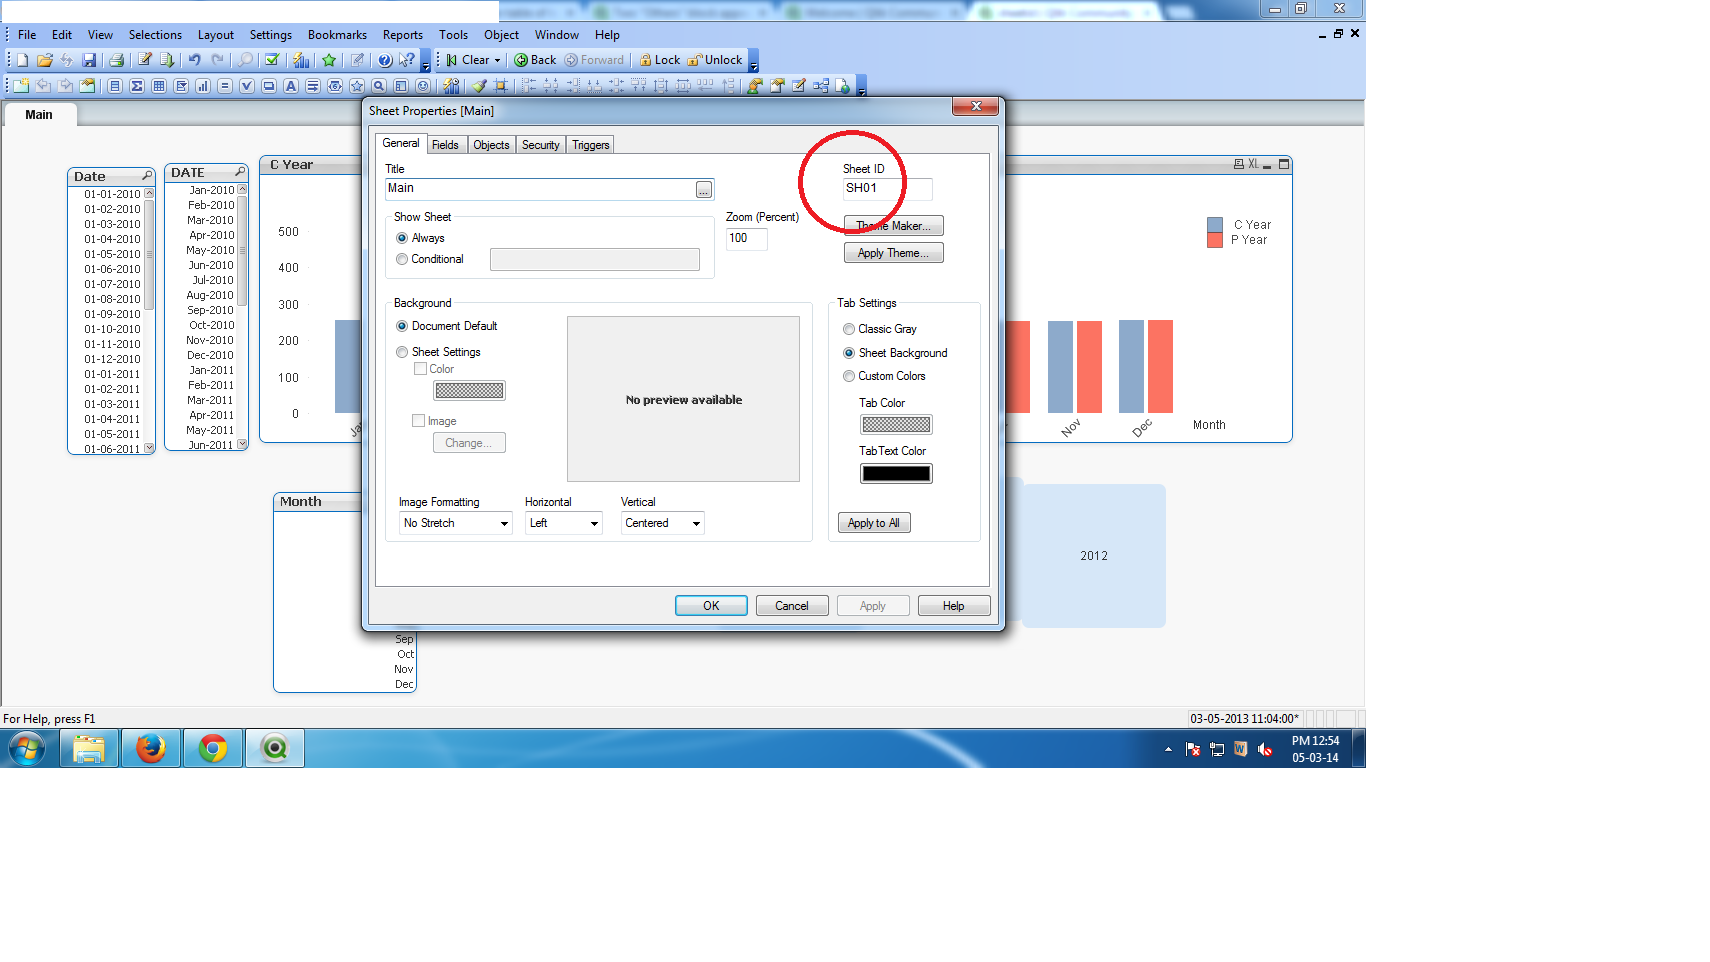Open the Table Viewer icon in design toolbar
The width and height of the screenshot is (1710, 962).
[821, 86]
